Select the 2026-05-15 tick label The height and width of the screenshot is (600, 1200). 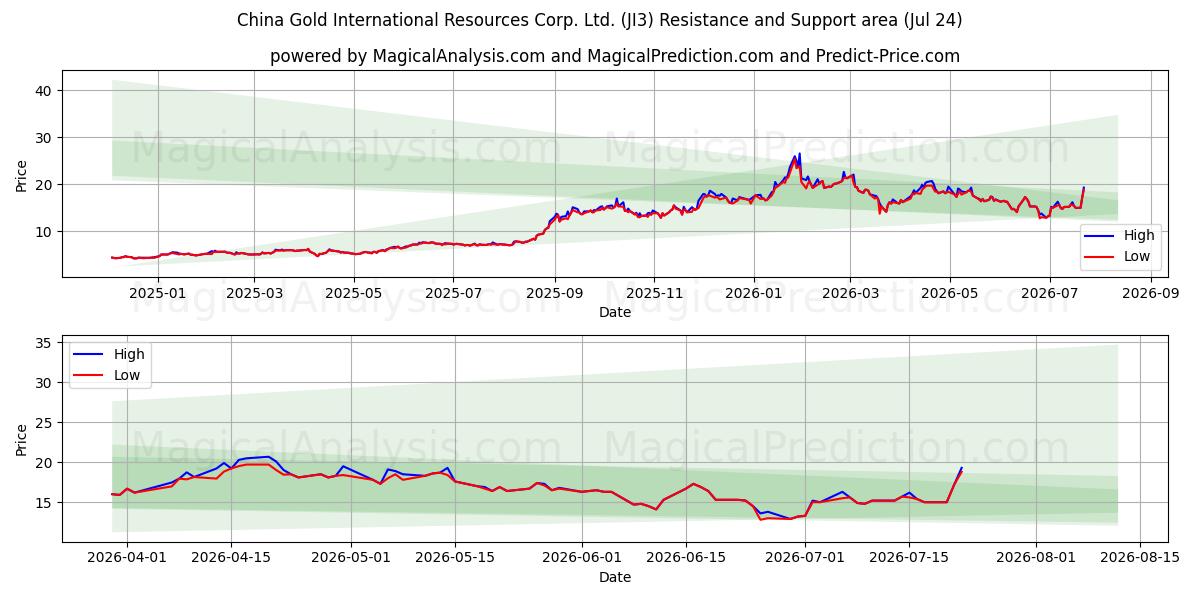(x=456, y=558)
